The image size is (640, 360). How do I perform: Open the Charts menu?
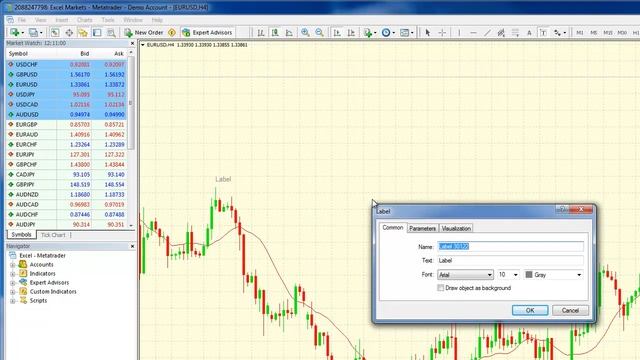84,20
